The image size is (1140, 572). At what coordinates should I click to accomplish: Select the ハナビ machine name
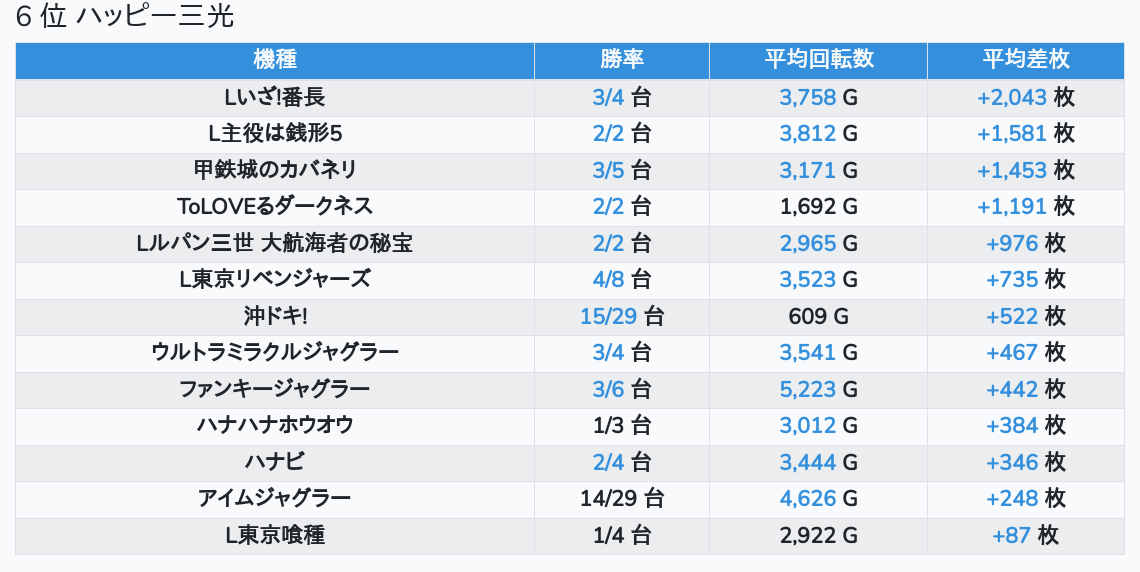[275, 462]
